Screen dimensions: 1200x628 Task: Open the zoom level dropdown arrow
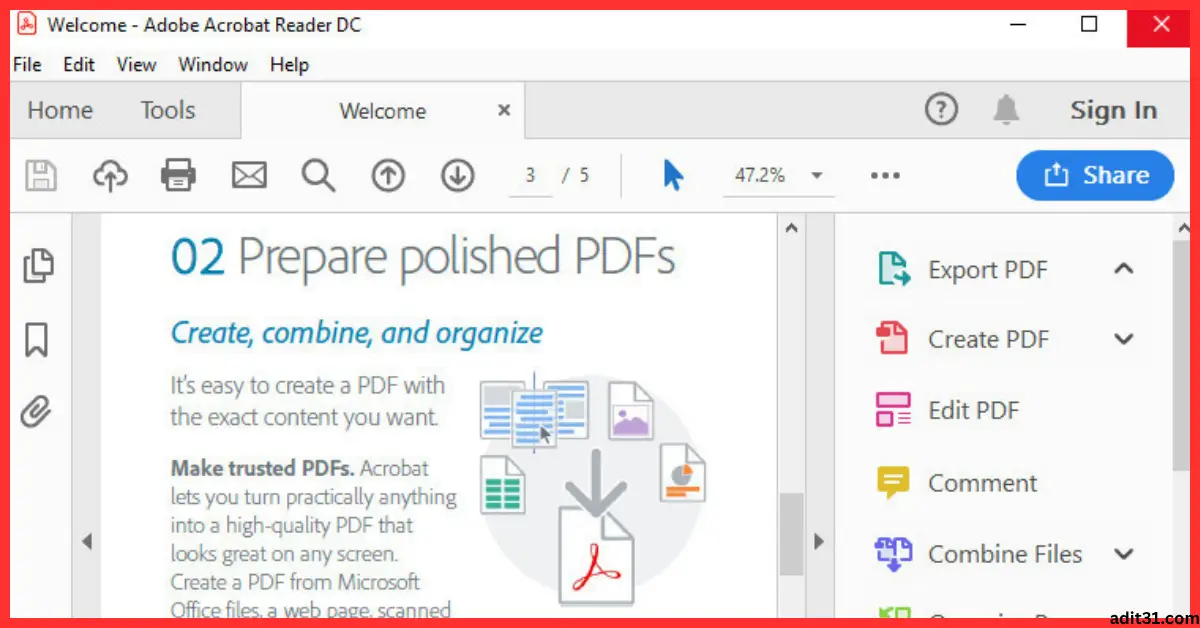[x=816, y=176]
